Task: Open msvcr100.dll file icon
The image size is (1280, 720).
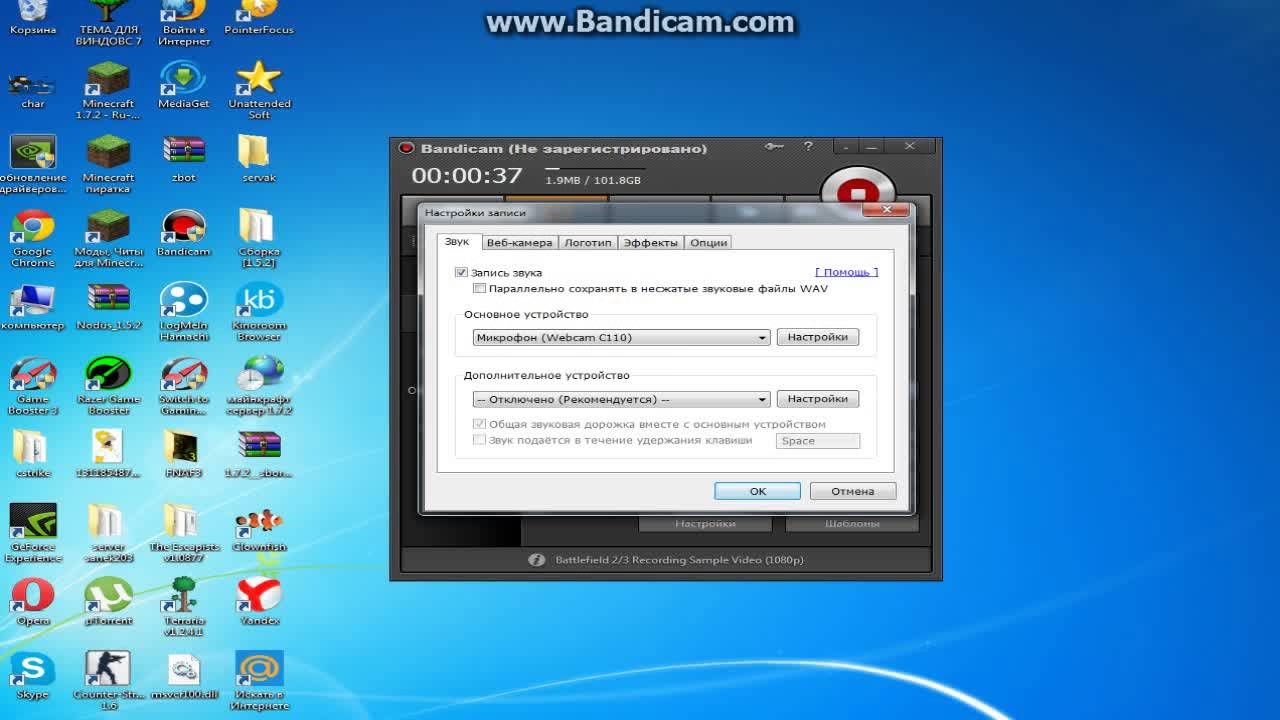Action: [184, 676]
